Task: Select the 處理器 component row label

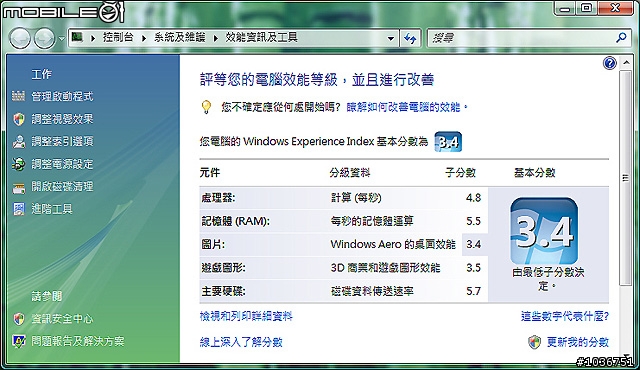Action: click(218, 198)
